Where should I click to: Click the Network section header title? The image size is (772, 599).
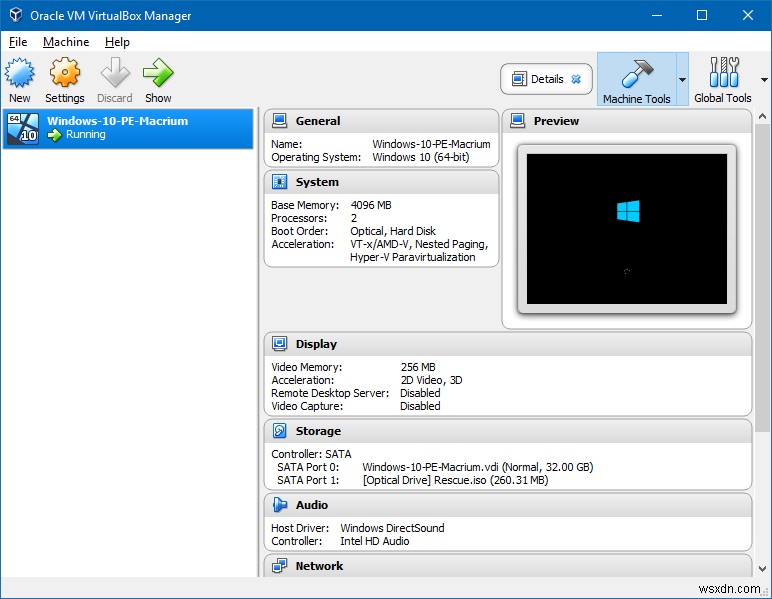319,566
